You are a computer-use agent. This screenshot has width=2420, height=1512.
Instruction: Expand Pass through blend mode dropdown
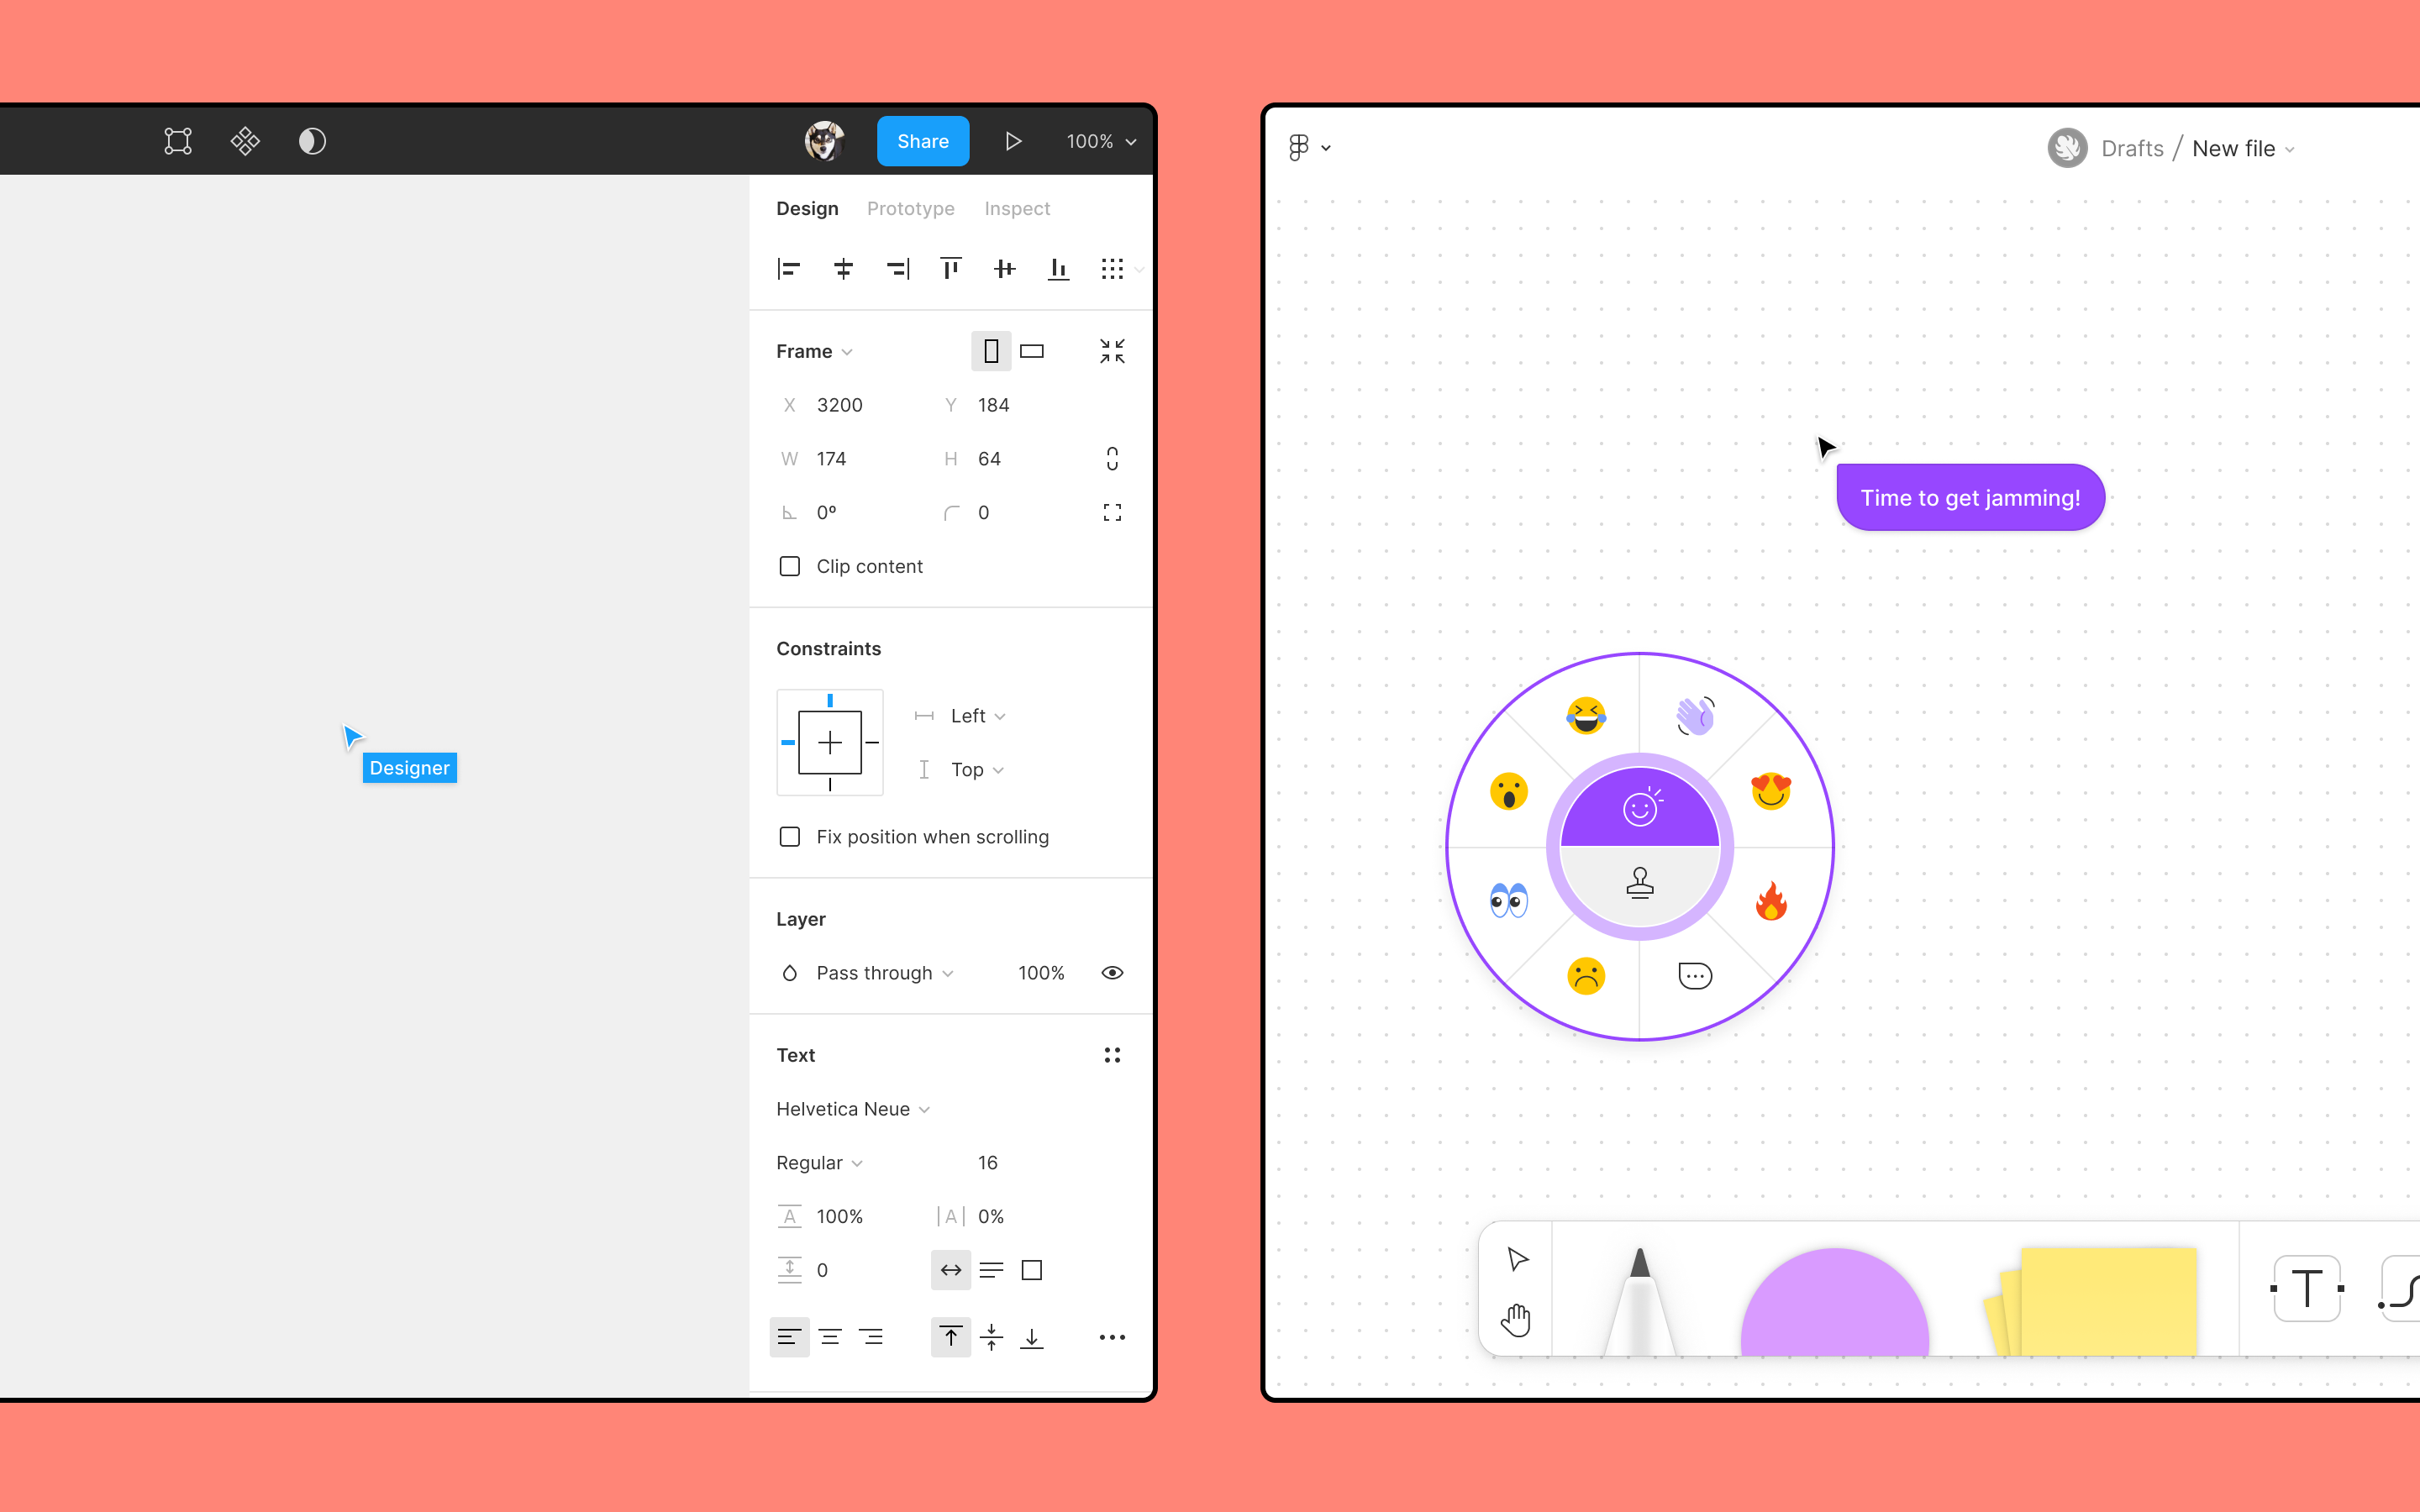click(950, 972)
